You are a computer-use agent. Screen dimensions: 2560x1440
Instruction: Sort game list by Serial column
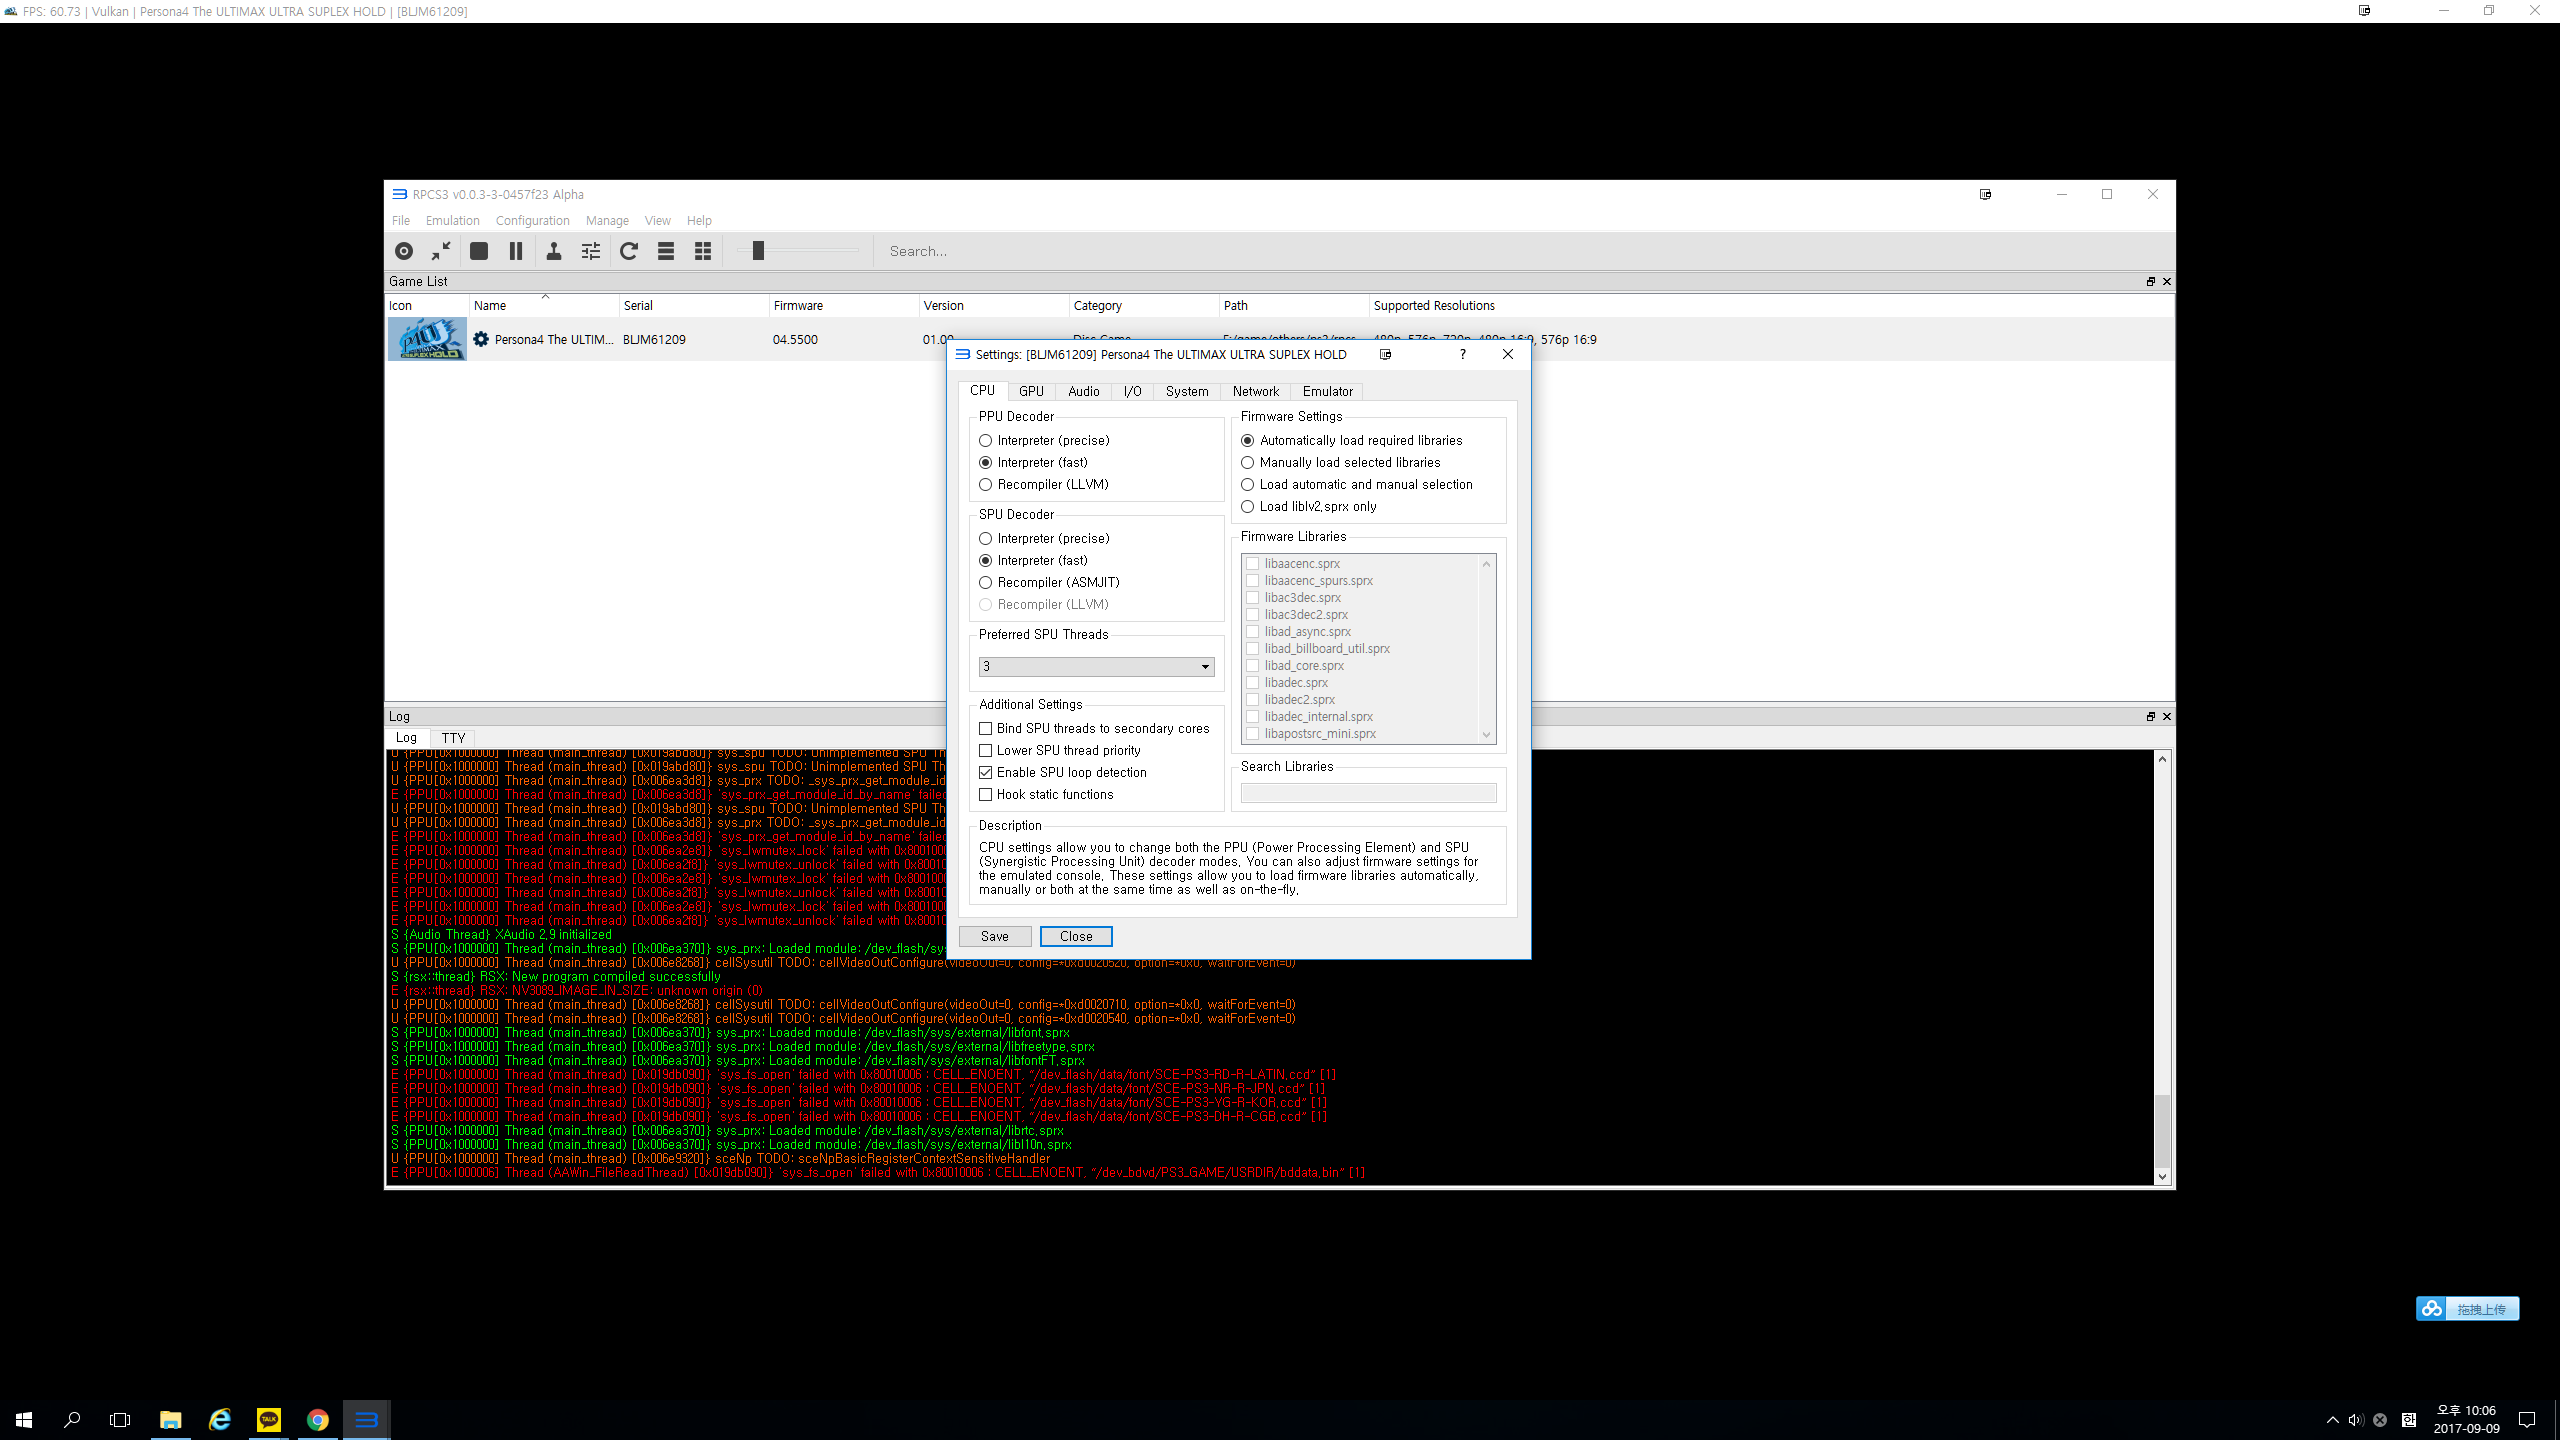pyautogui.click(x=694, y=306)
